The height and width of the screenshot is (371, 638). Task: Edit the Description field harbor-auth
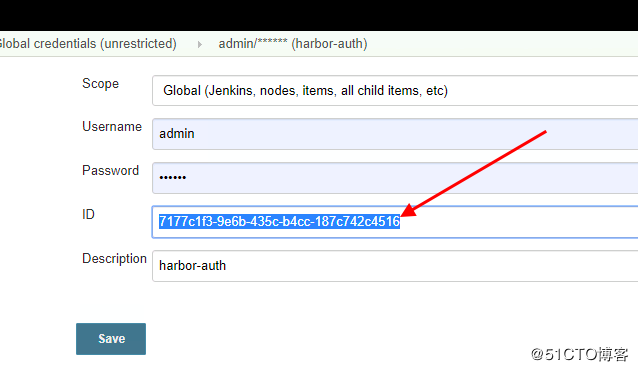(x=395, y=266)
